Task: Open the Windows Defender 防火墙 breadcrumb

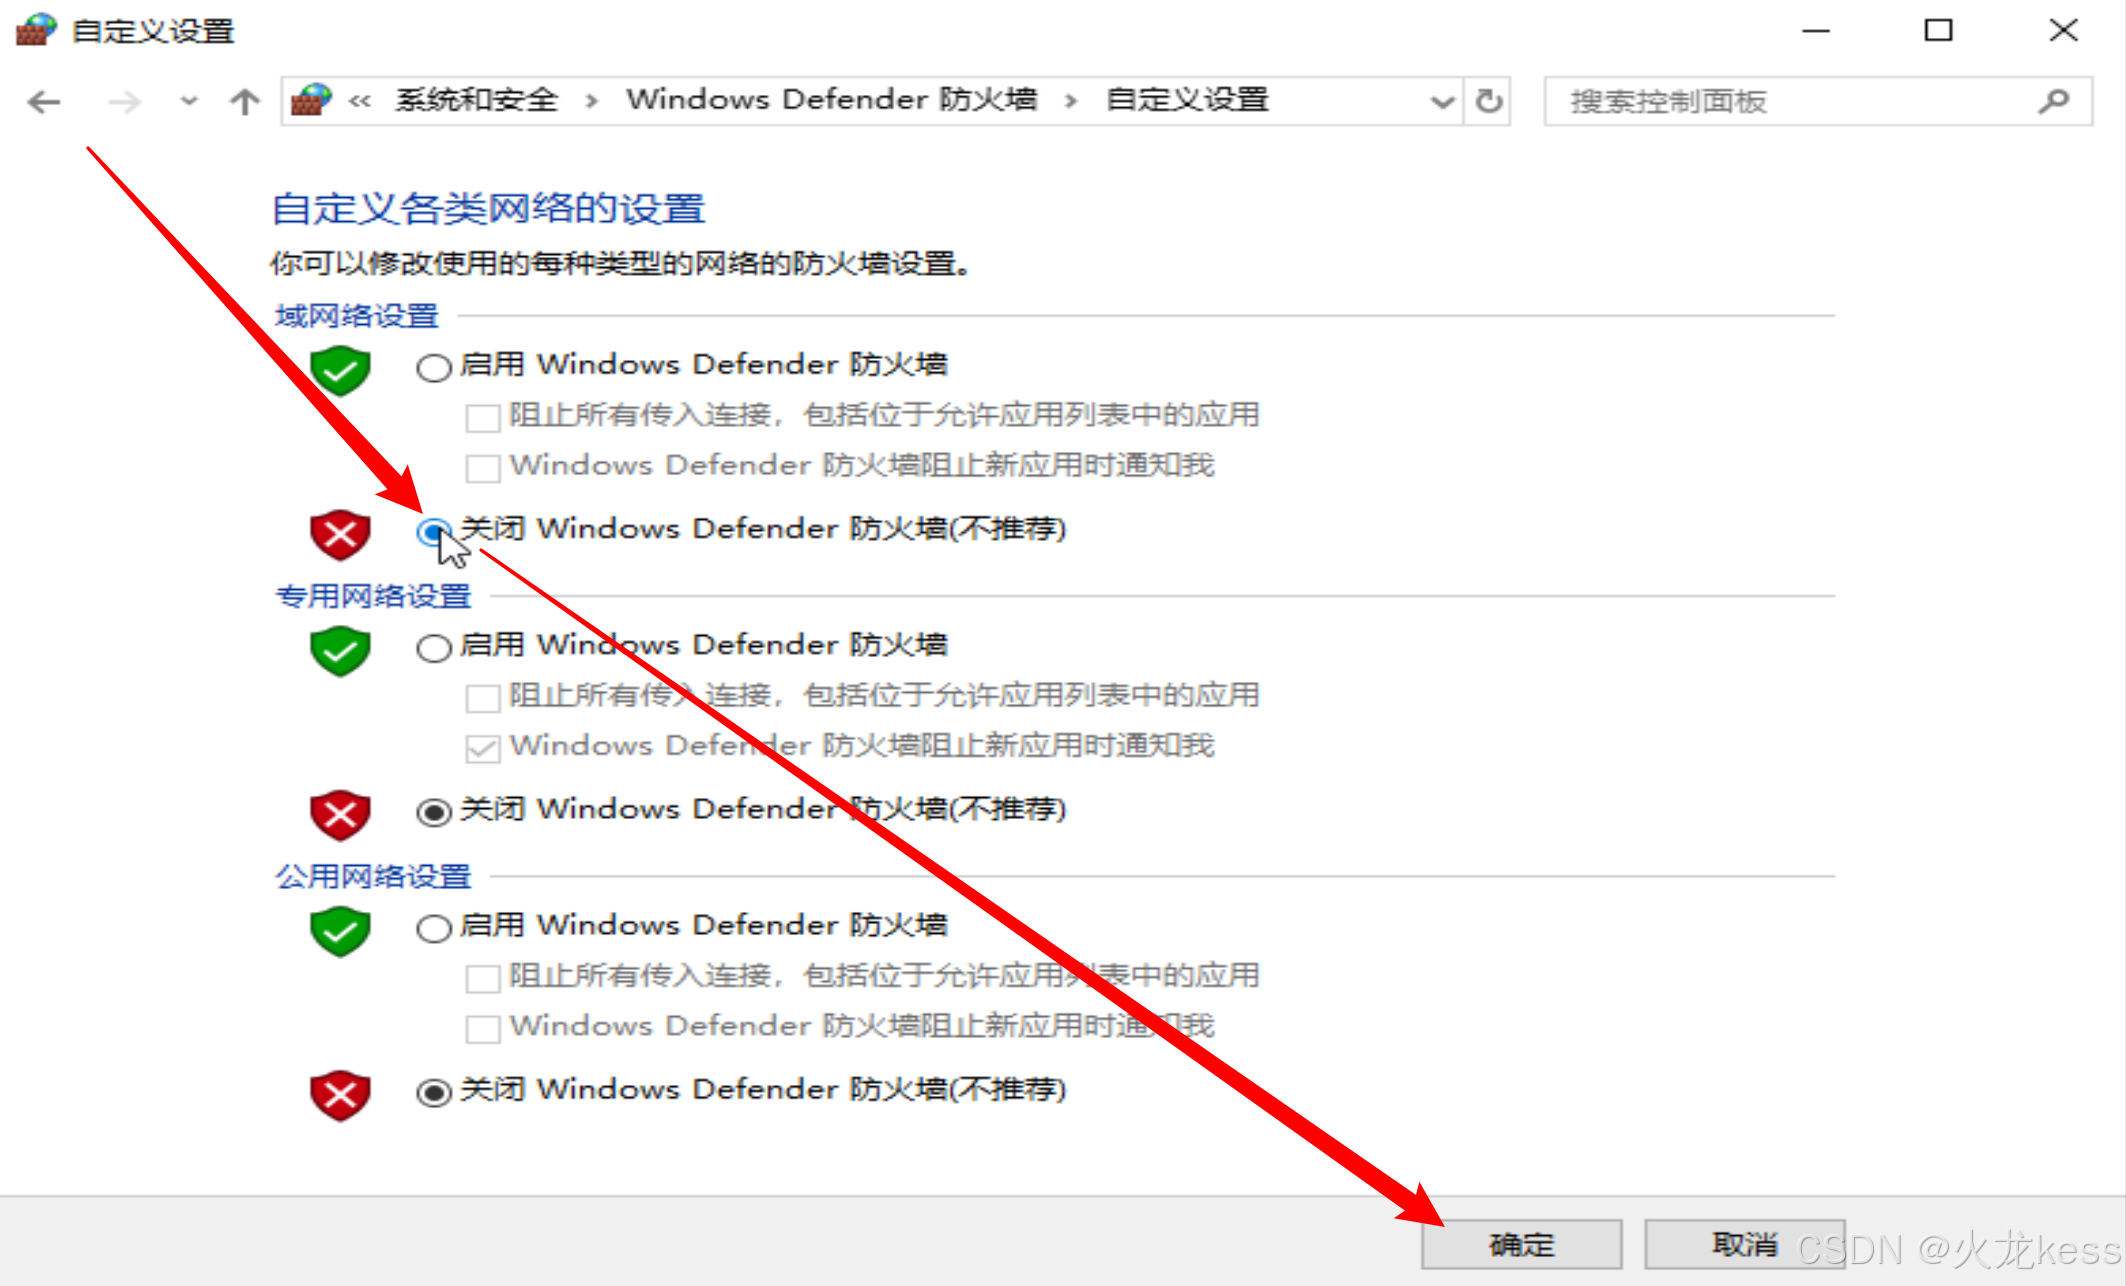Action: click(x=831, y=100)
